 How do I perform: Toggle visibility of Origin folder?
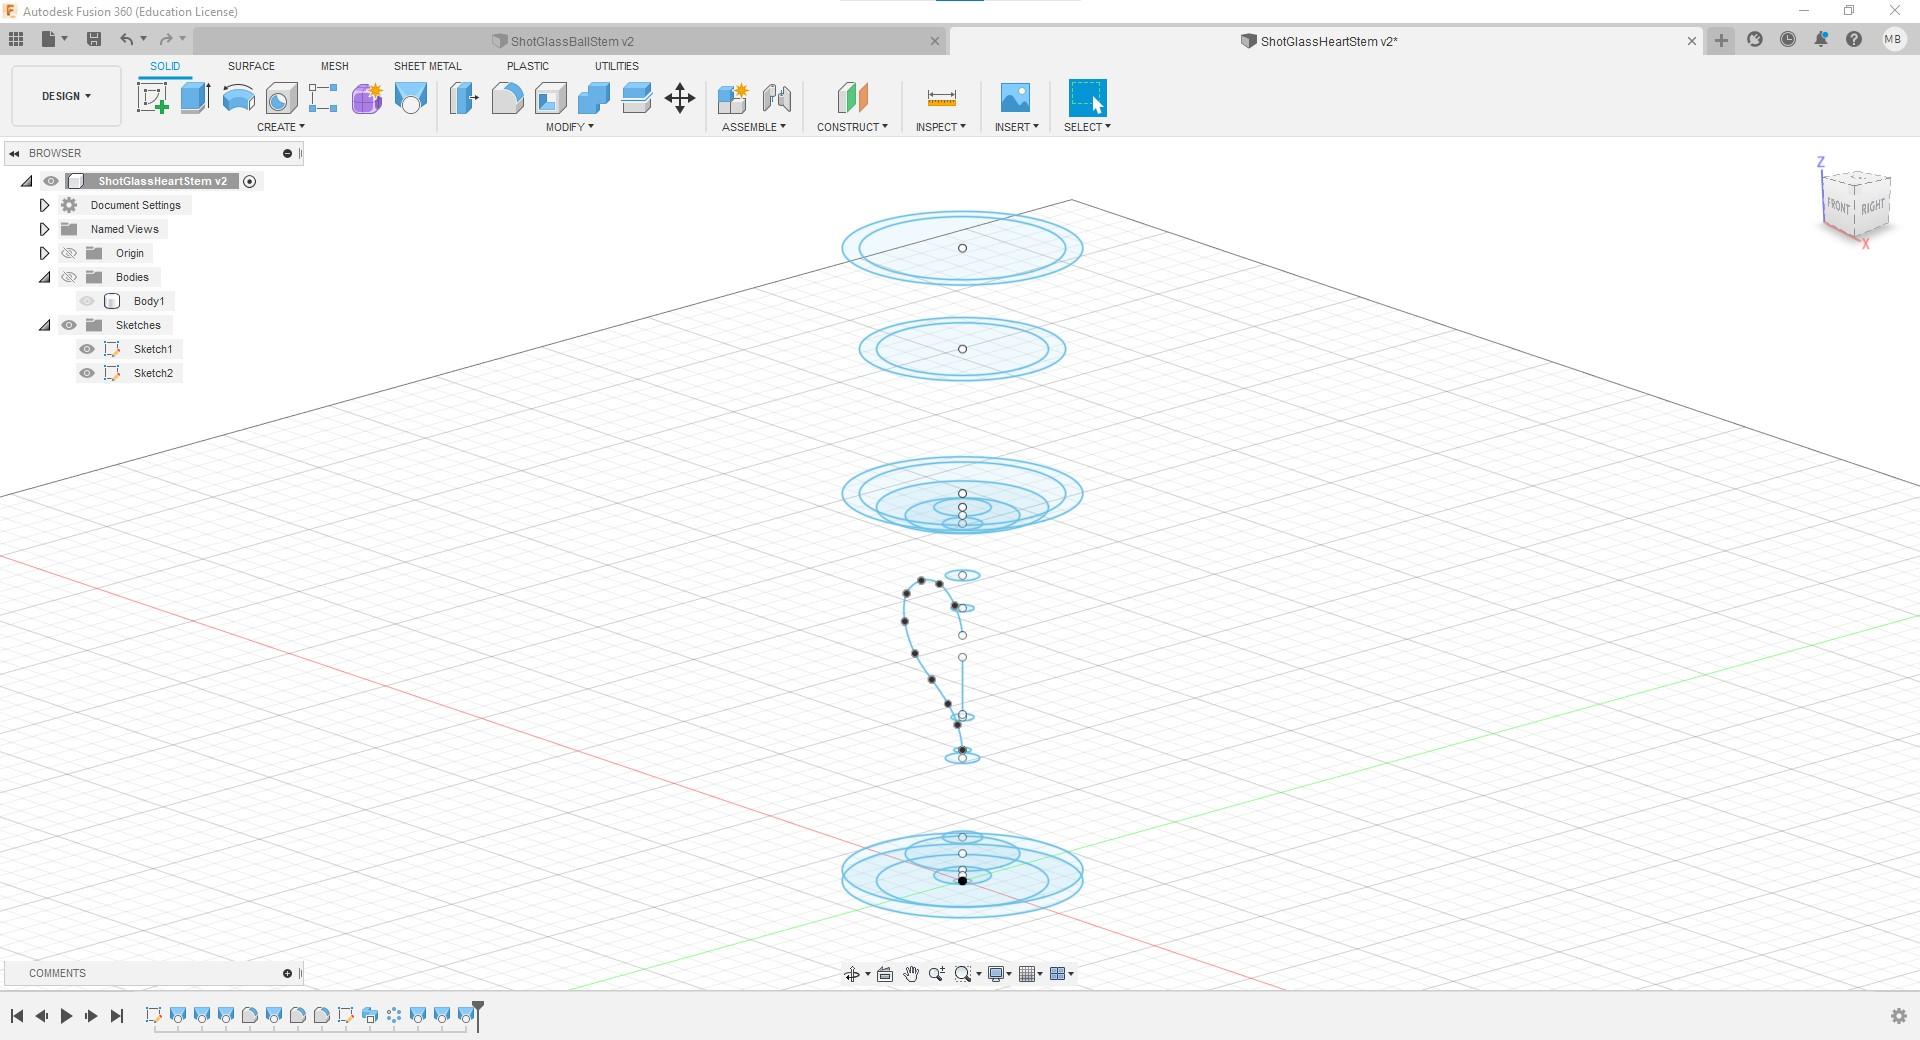click(x=69, y=253)
